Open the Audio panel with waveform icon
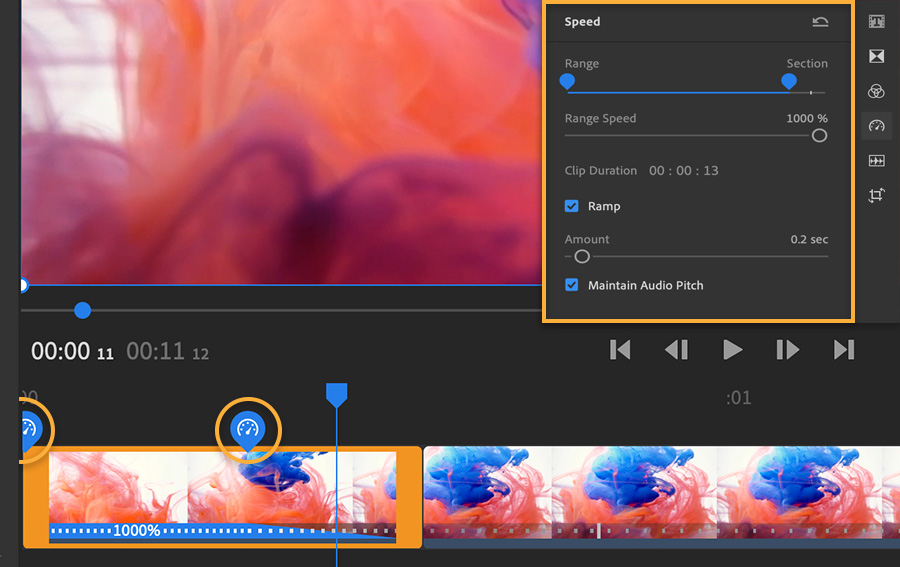 (x=876, y=161)
